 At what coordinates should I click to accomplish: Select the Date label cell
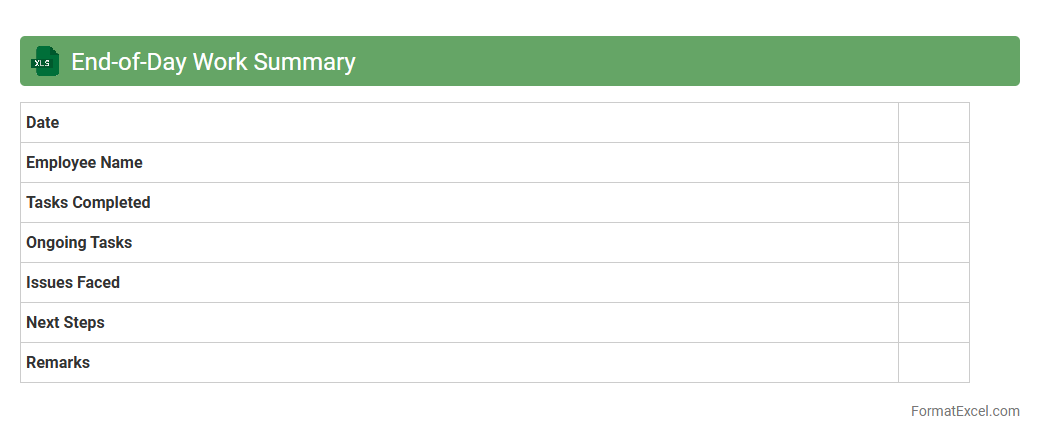point(43,123)
